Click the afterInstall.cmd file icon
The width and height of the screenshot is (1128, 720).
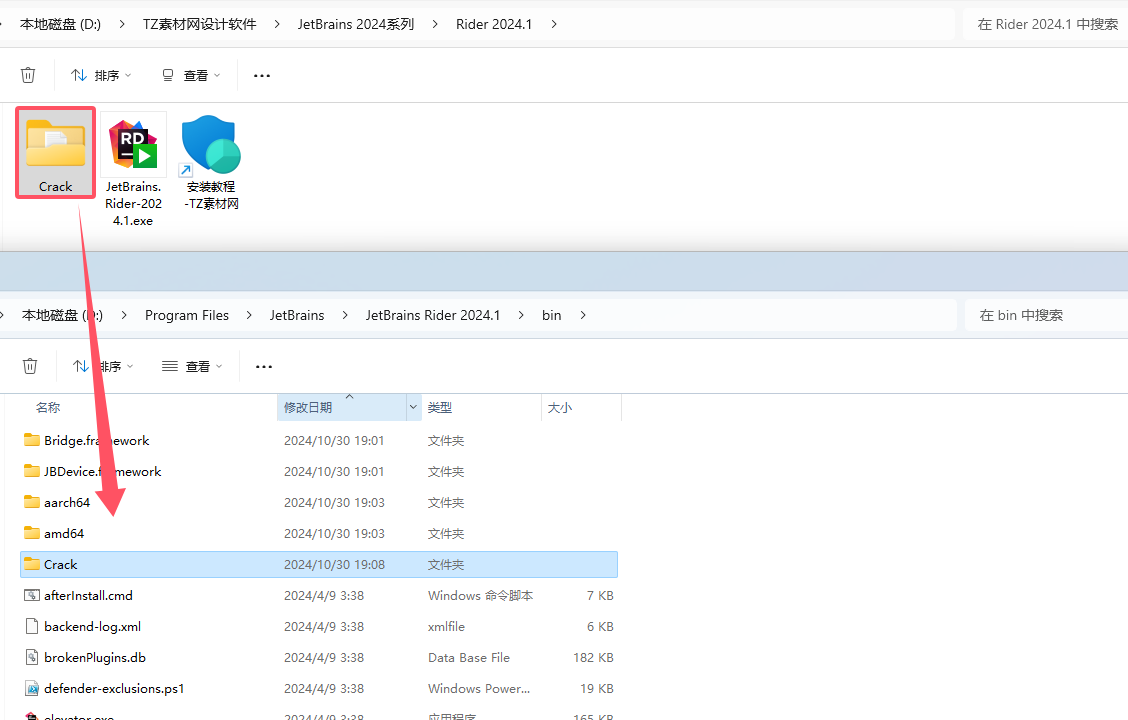tap(32, 595)
